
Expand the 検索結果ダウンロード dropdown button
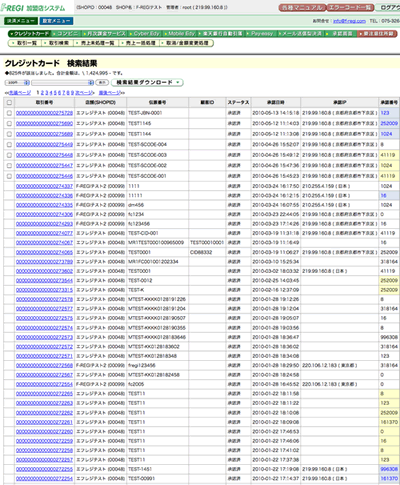click(x=147, y=82)
